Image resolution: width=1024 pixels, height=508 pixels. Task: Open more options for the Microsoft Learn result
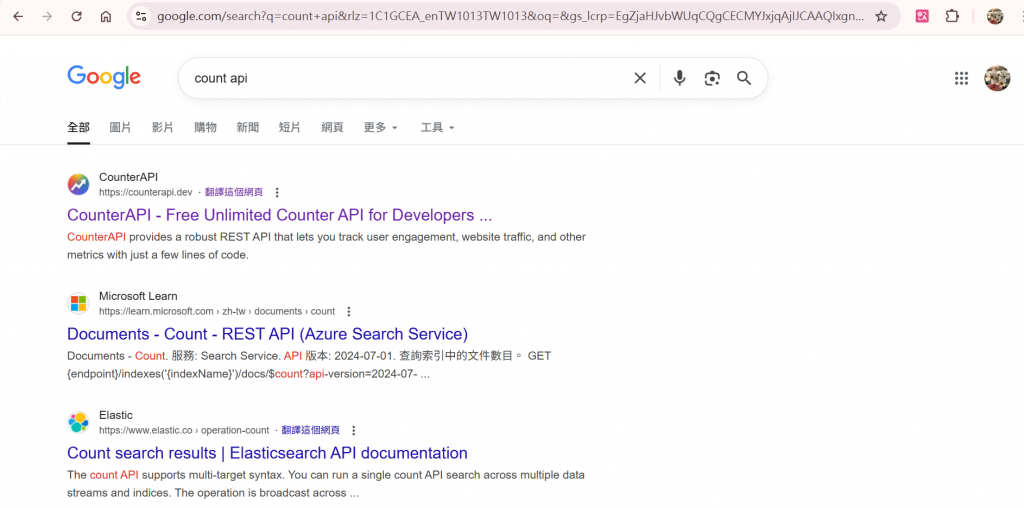click(x=349, y=311)
